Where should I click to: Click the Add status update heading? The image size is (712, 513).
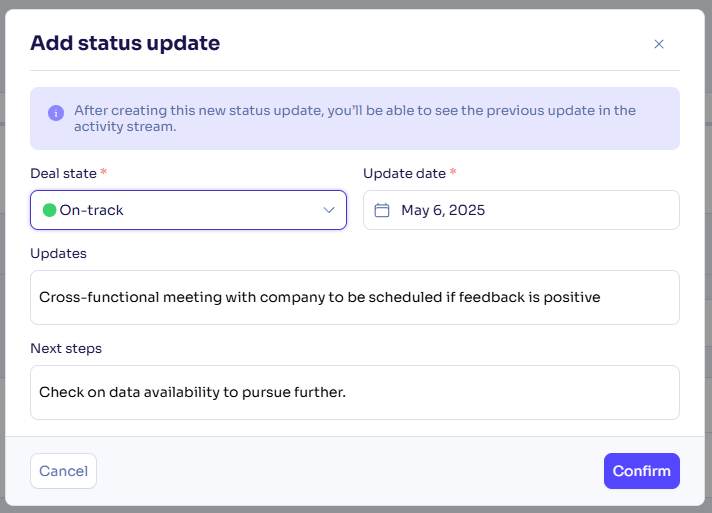125,43
